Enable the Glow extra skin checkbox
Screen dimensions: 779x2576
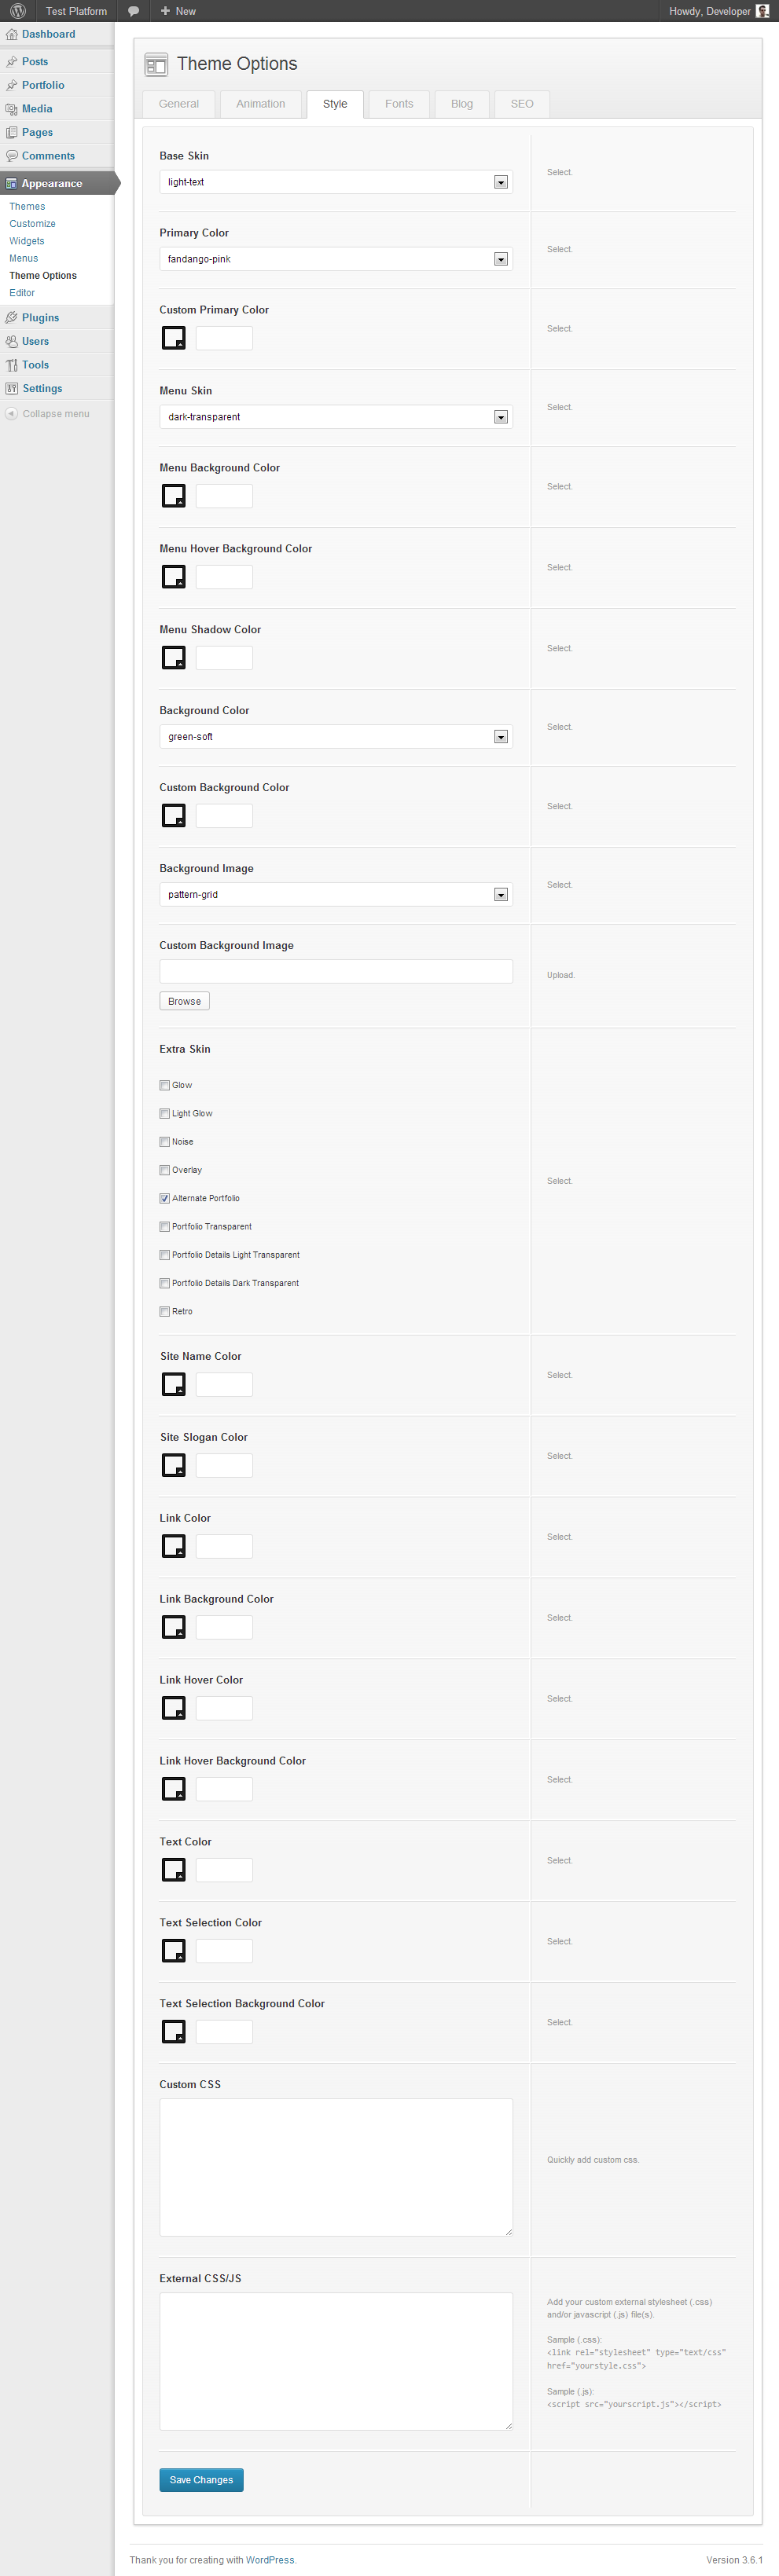pos(165,1085)
